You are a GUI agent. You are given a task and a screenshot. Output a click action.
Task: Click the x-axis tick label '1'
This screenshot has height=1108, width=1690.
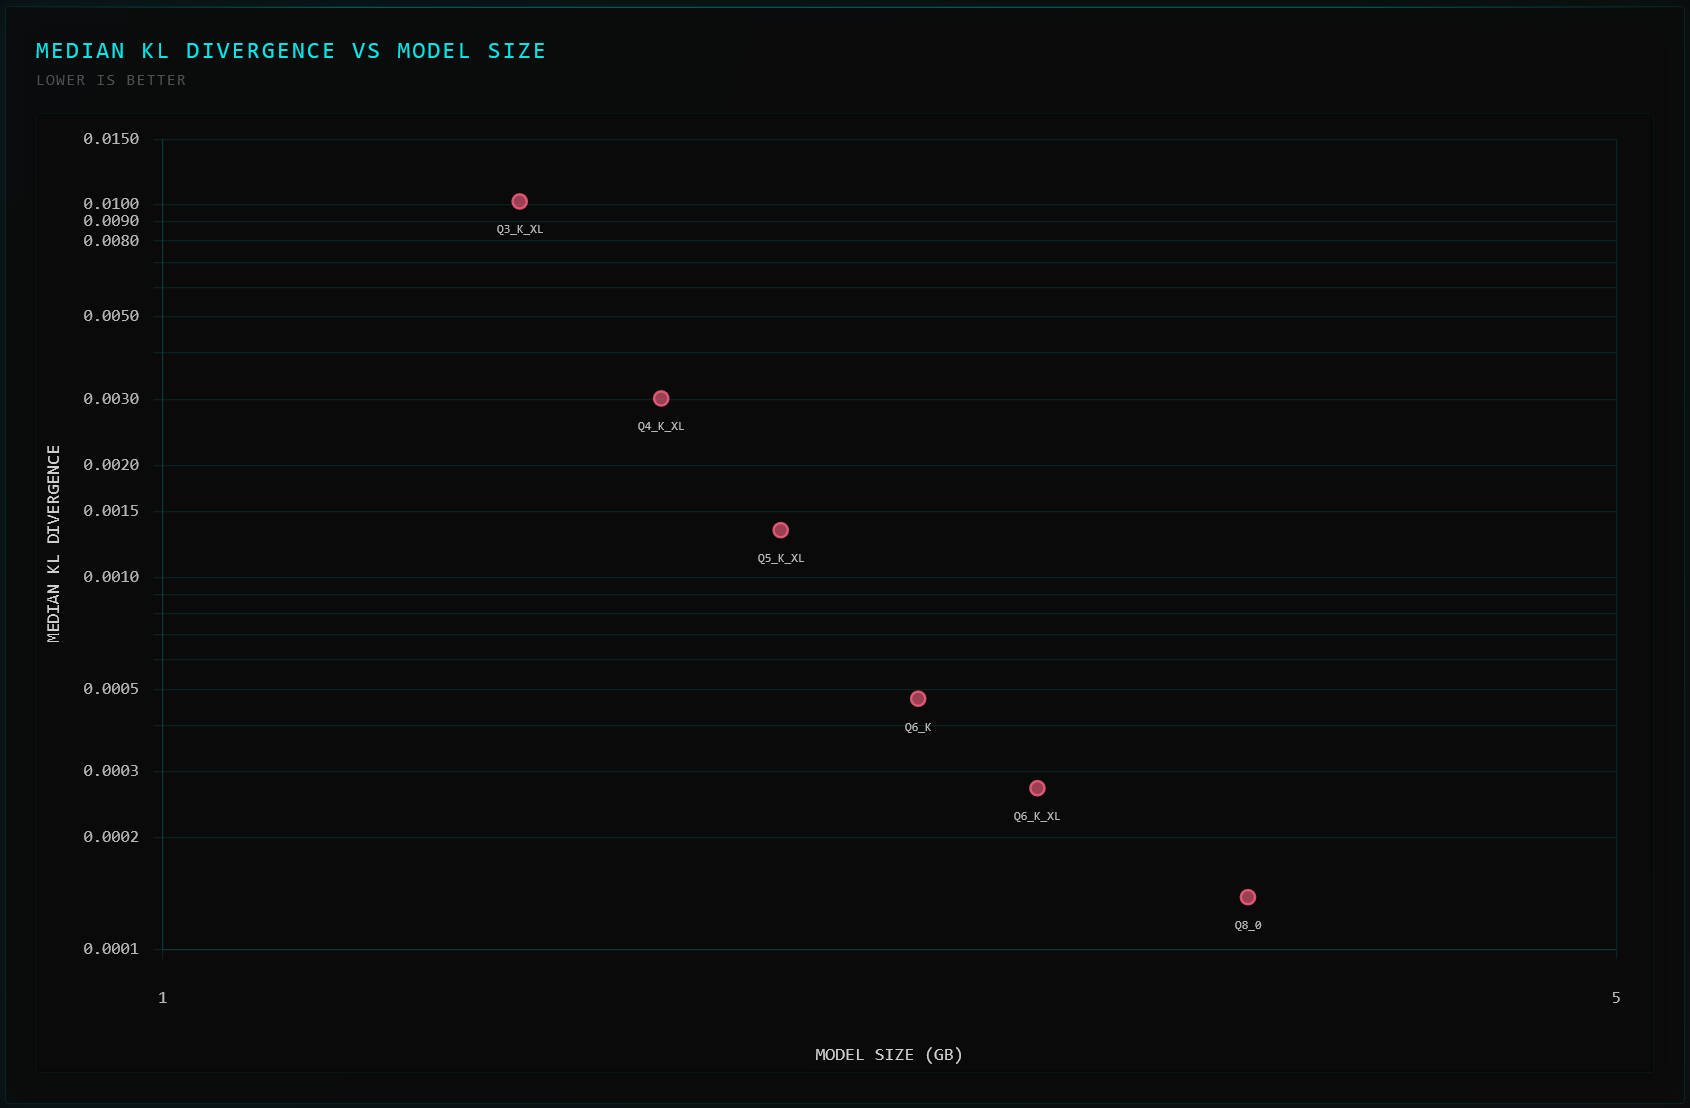163,997
